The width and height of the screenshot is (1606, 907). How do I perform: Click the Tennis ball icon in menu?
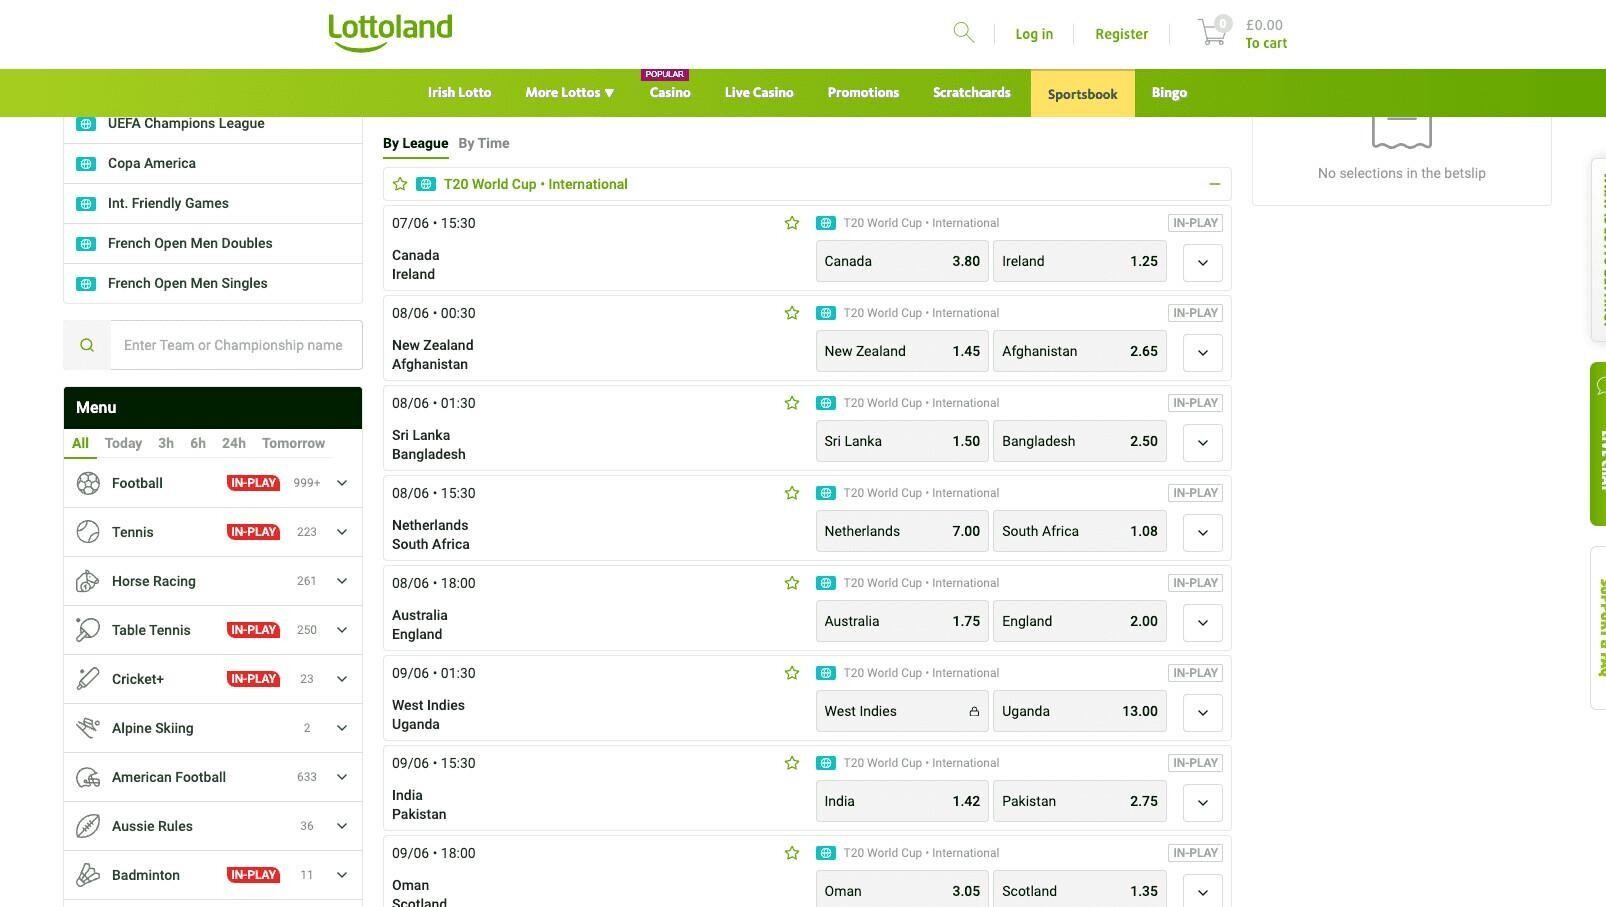(x=88, y=532)
